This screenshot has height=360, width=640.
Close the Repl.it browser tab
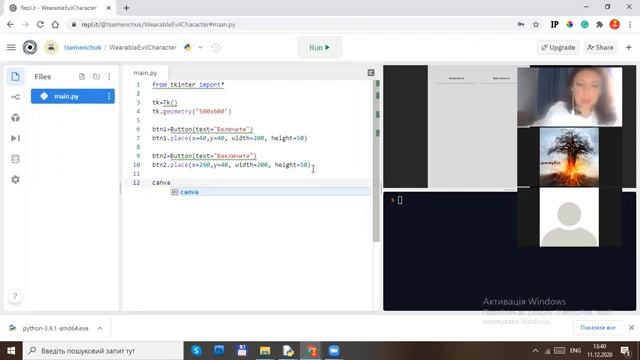pos(109,8)
